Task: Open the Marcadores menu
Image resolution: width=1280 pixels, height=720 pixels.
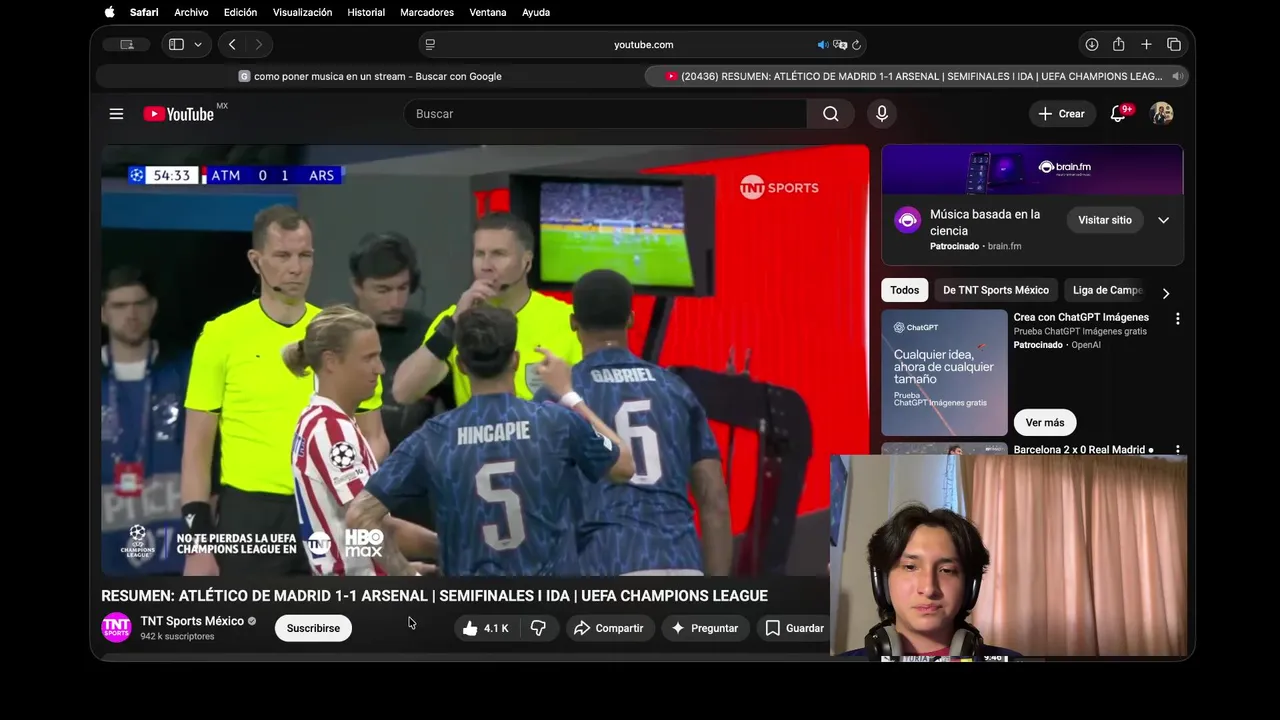Action: coord(427,12)
